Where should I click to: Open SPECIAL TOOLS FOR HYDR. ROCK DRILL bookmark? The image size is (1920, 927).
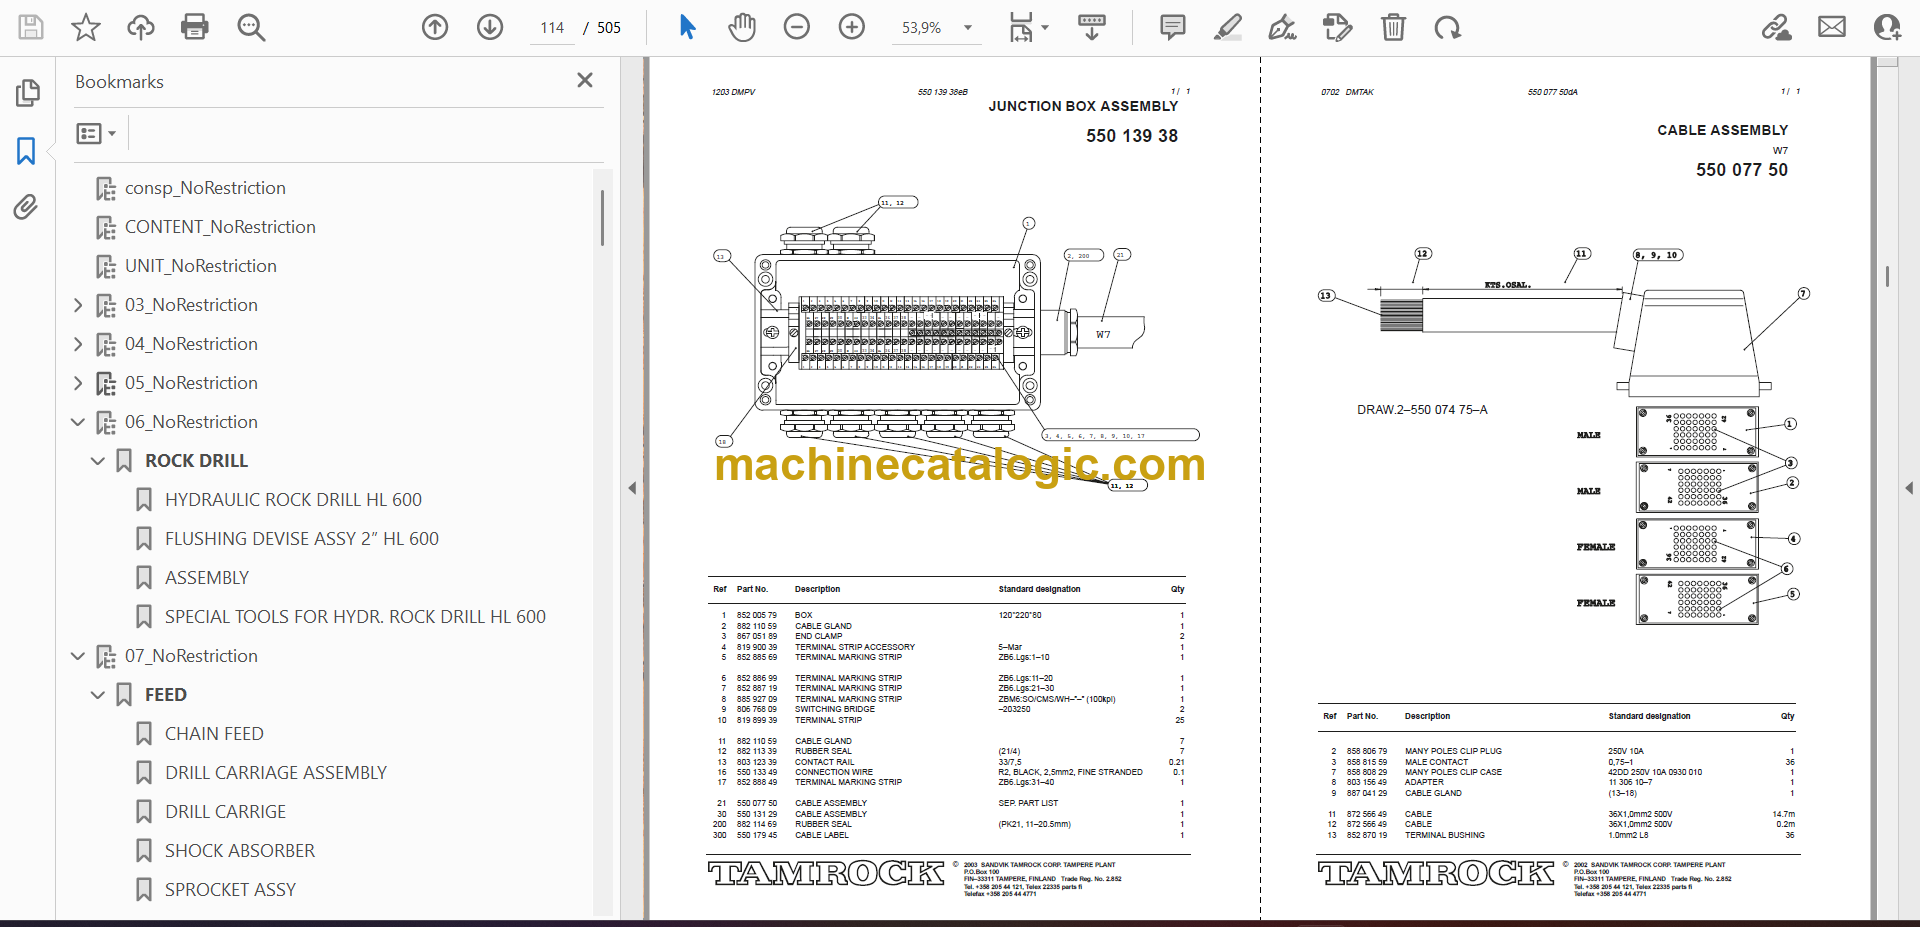[355, 617]
